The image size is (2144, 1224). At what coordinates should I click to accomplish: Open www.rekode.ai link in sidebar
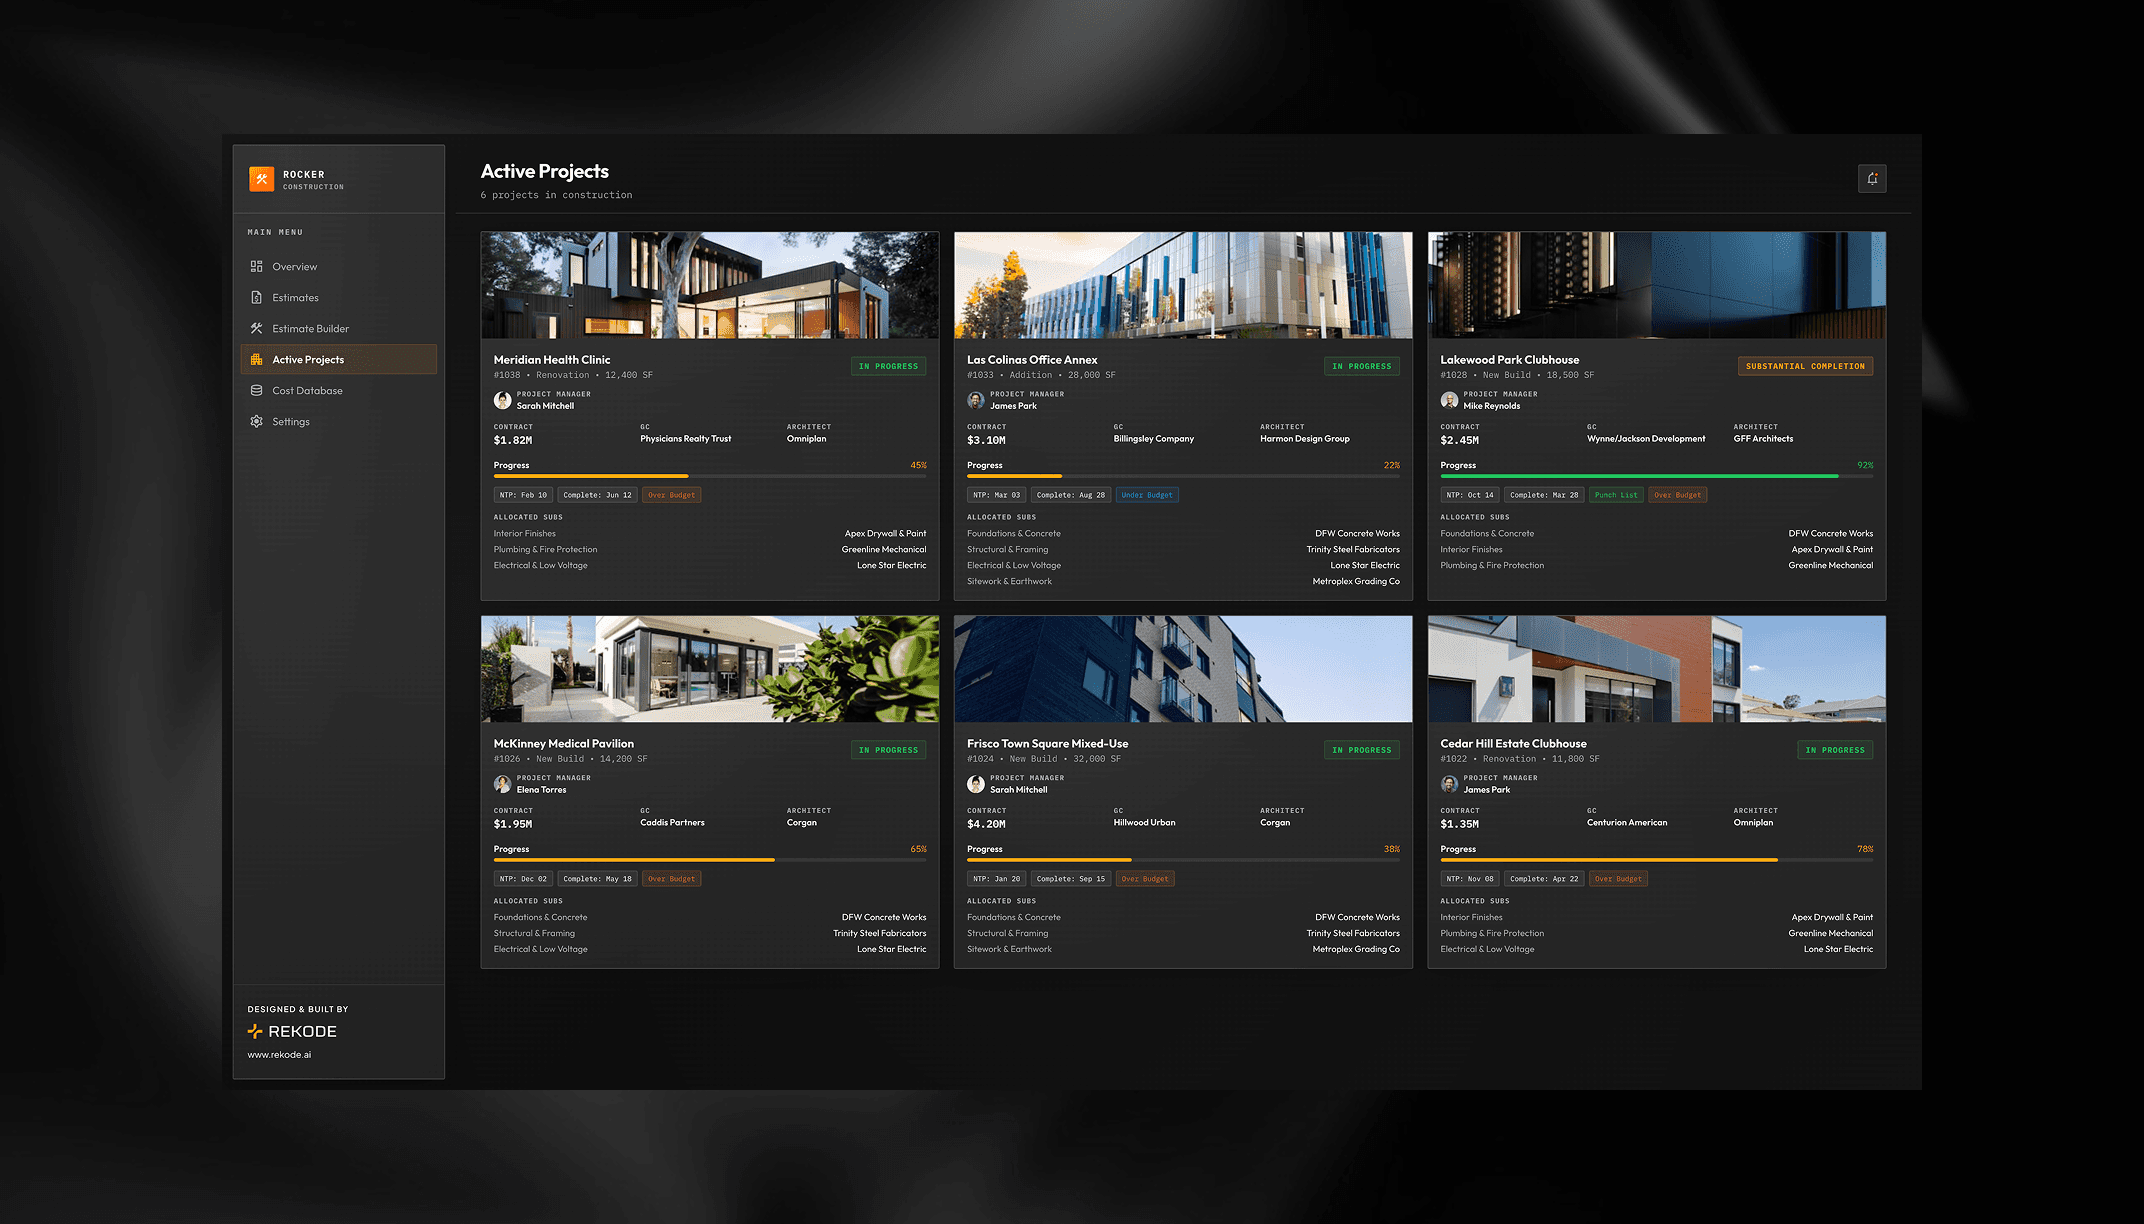point(279,1055)
